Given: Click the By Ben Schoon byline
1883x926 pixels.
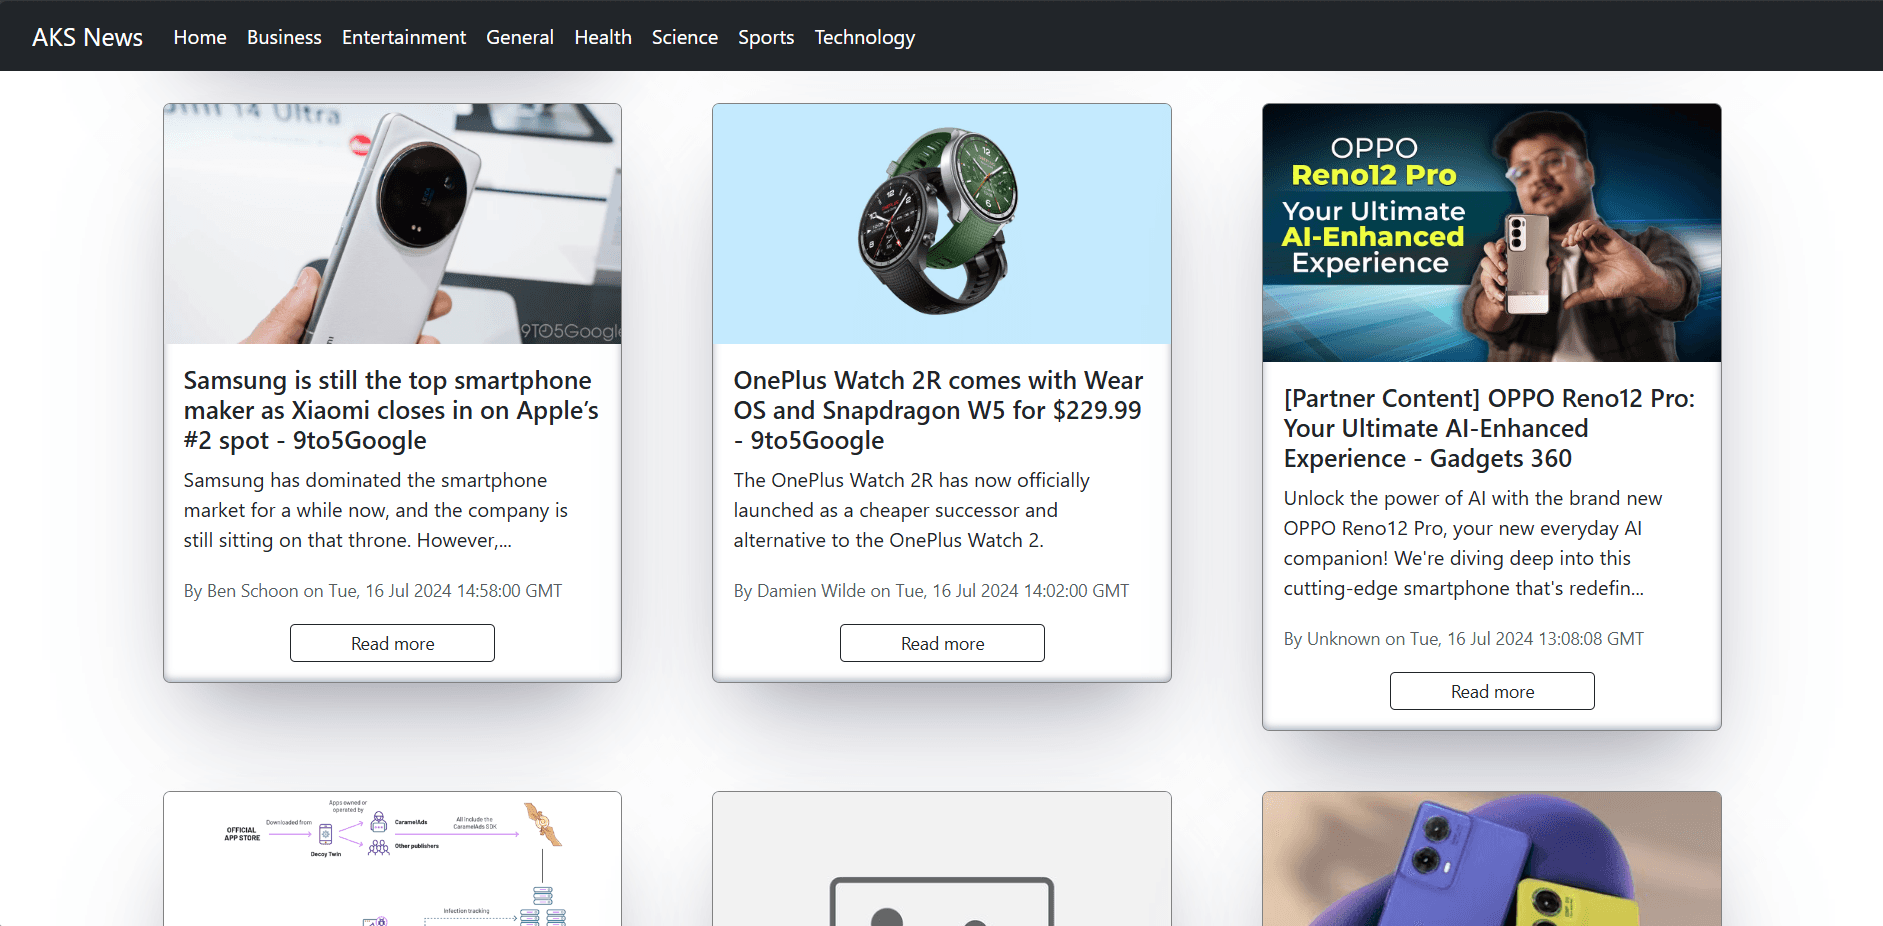Looking at the screenshot, I should (373, 591).
